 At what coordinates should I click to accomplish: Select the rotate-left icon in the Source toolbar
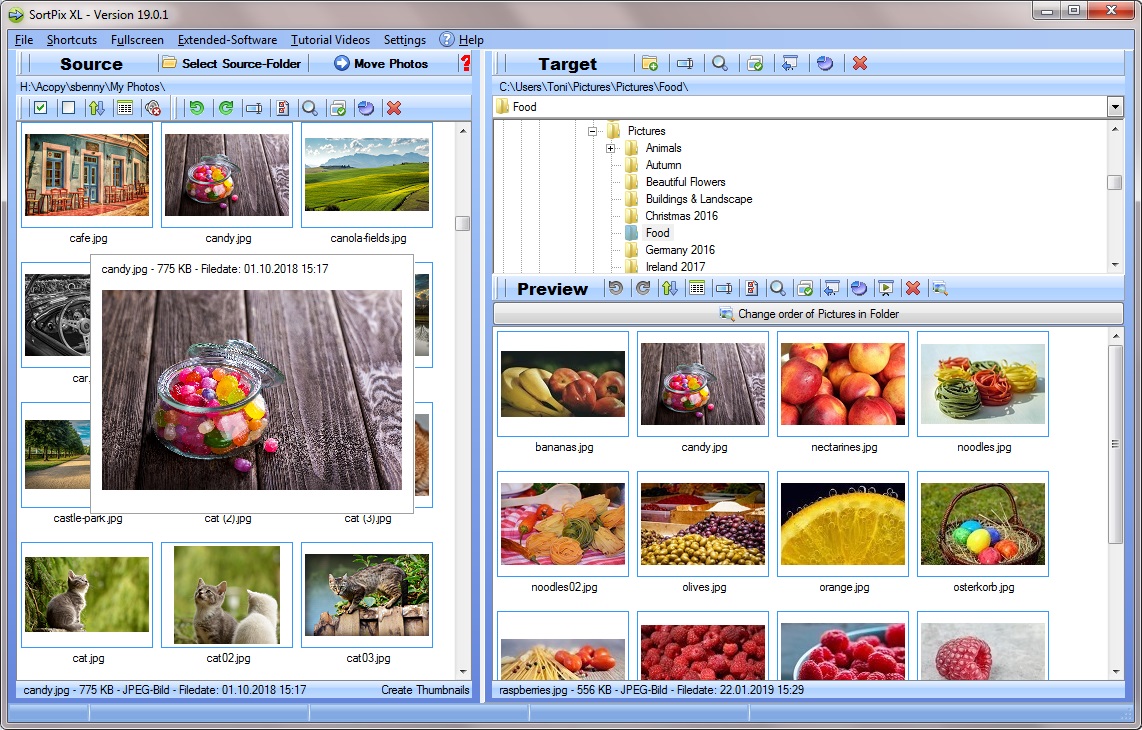coord(198,107)
